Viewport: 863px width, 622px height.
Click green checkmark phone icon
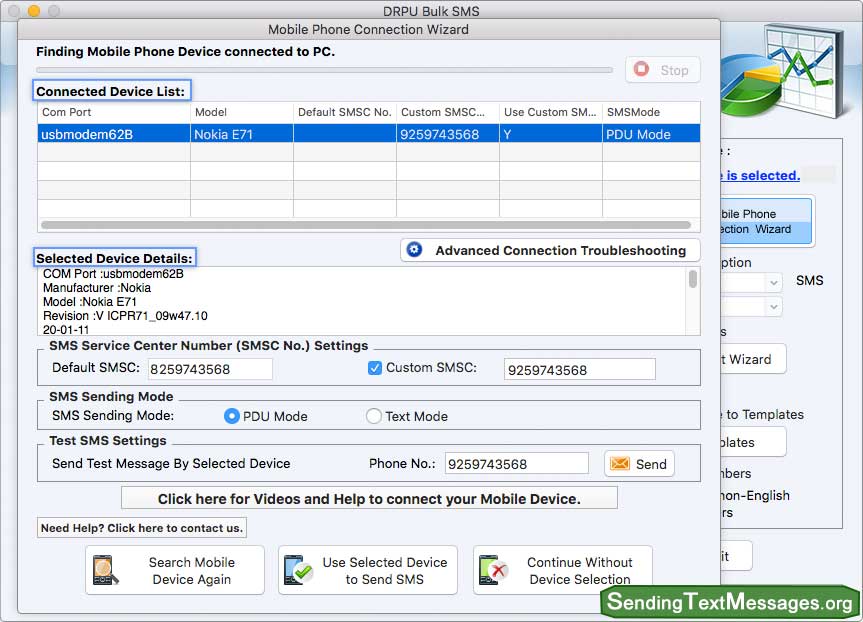point(298,570)
